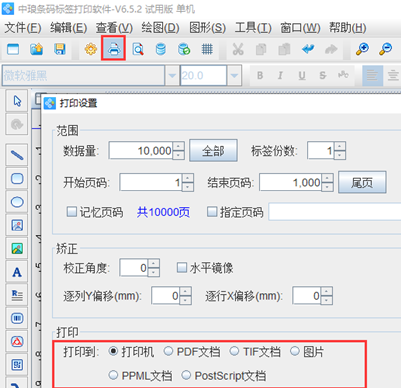The width and height of the screenshot is (401, 388).
Task: Select the ellipse drawing tool
Action: (17, 202)
